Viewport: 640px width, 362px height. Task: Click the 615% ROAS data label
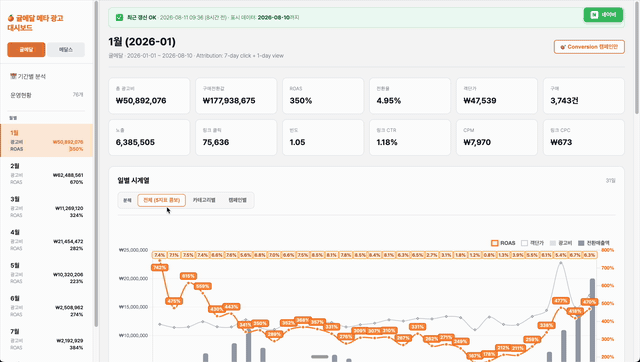coord(188,276)
